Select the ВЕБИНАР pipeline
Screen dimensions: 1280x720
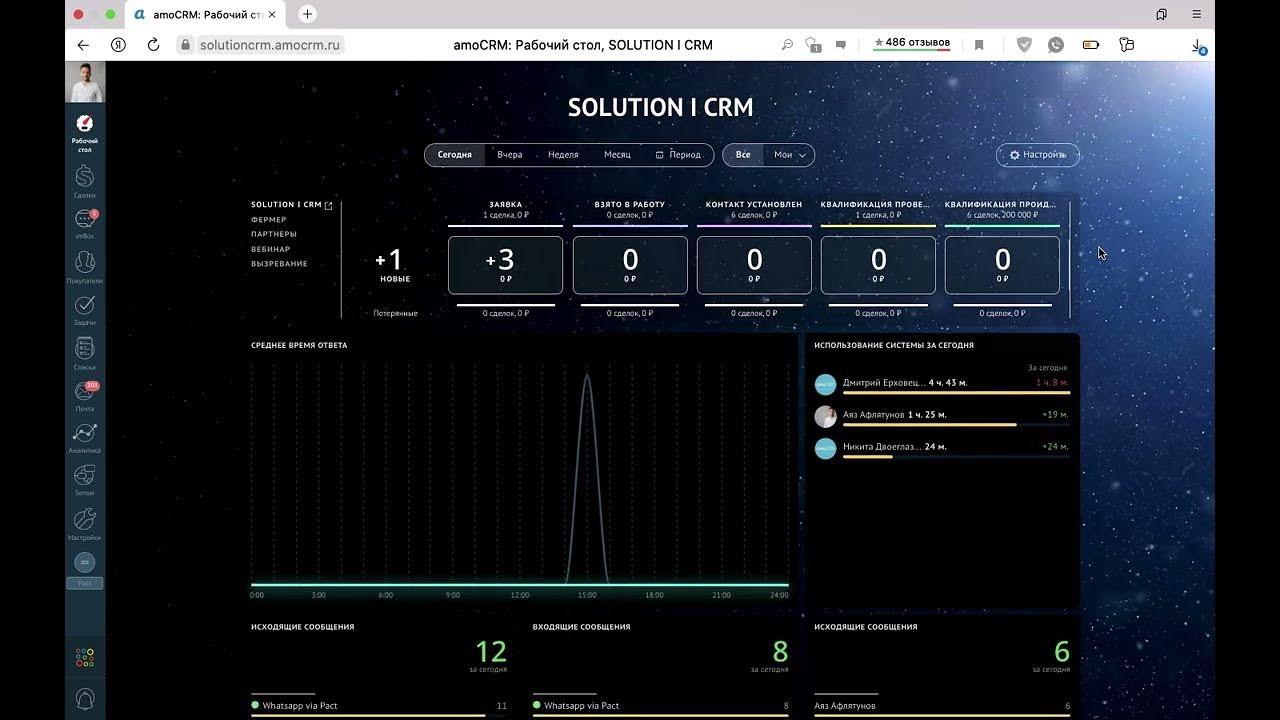(271, 249)
